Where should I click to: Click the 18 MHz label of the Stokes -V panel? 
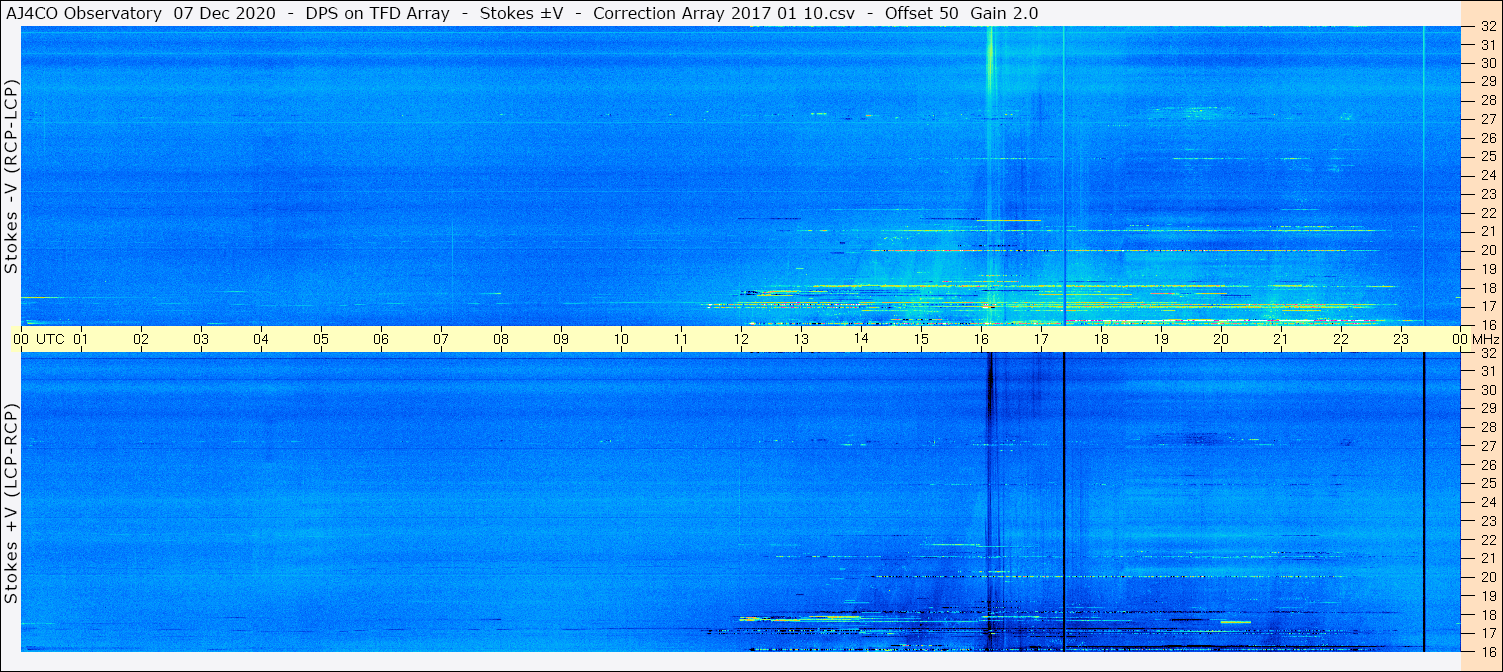pos(1487,288)
